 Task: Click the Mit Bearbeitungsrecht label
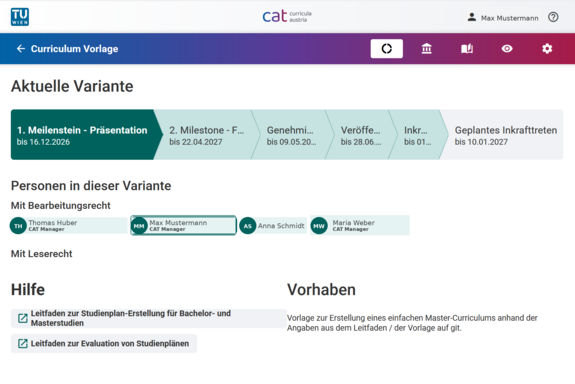click(61, 206)
